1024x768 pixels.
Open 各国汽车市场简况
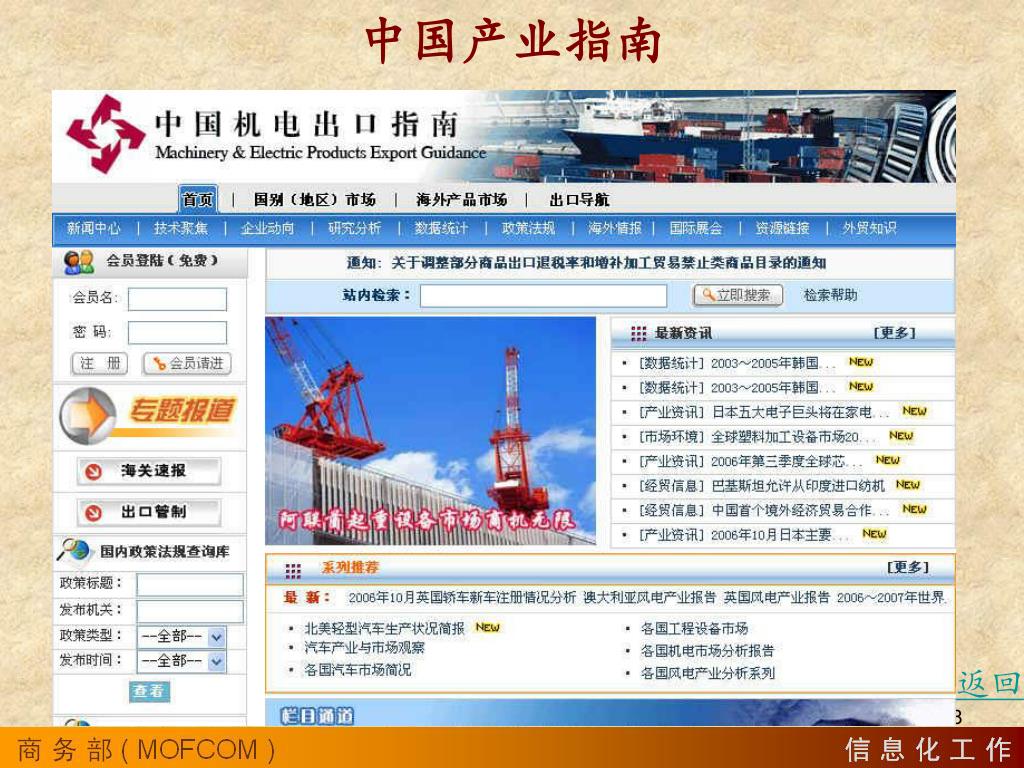coord(358,670)
